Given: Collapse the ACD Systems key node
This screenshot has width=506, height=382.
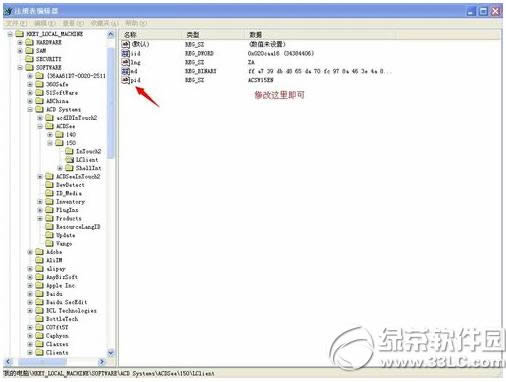Looking at the screenshot, I should point(30,109).
